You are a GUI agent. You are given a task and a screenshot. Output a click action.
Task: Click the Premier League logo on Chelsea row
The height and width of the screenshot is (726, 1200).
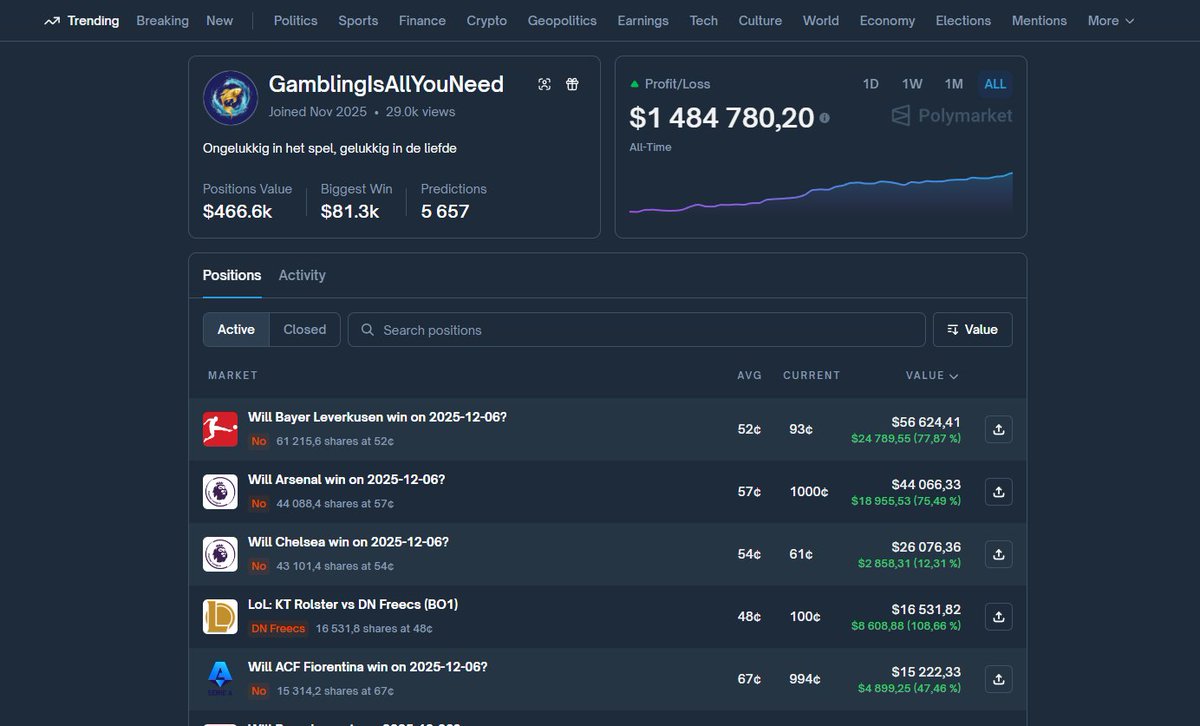point(220,554)
